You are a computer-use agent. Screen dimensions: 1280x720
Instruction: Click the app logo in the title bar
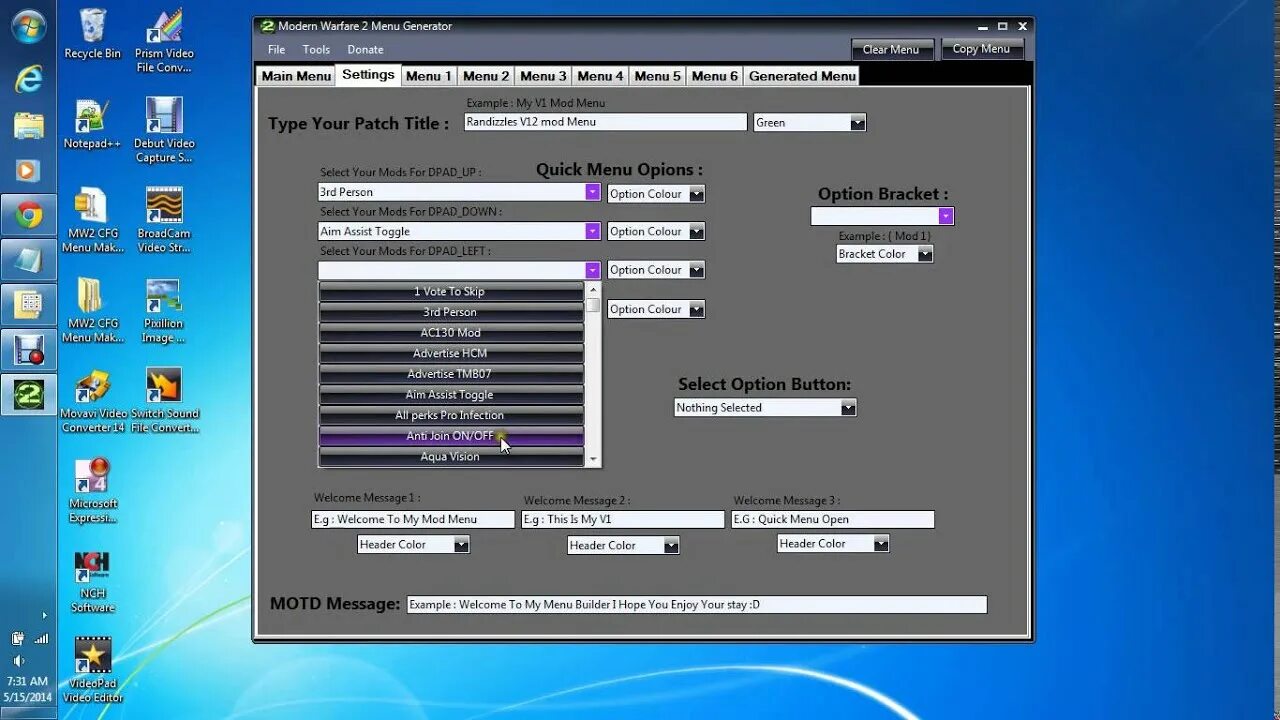267,26
